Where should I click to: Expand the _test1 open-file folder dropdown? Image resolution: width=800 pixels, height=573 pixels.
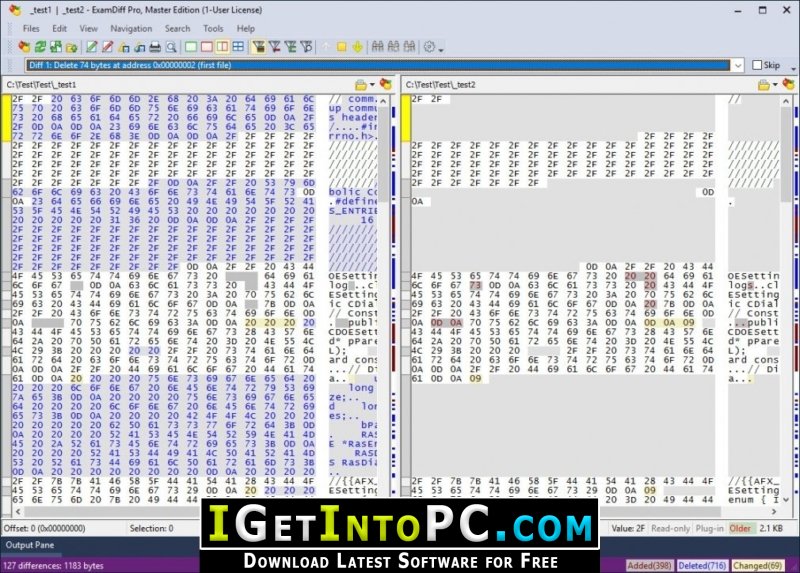372,85
